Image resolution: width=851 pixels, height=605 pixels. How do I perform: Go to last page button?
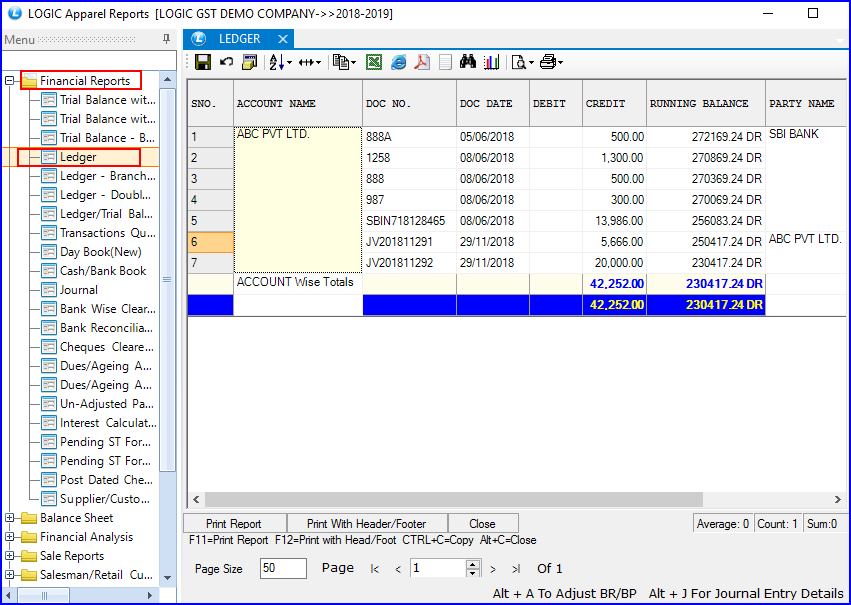coord(516,569)
